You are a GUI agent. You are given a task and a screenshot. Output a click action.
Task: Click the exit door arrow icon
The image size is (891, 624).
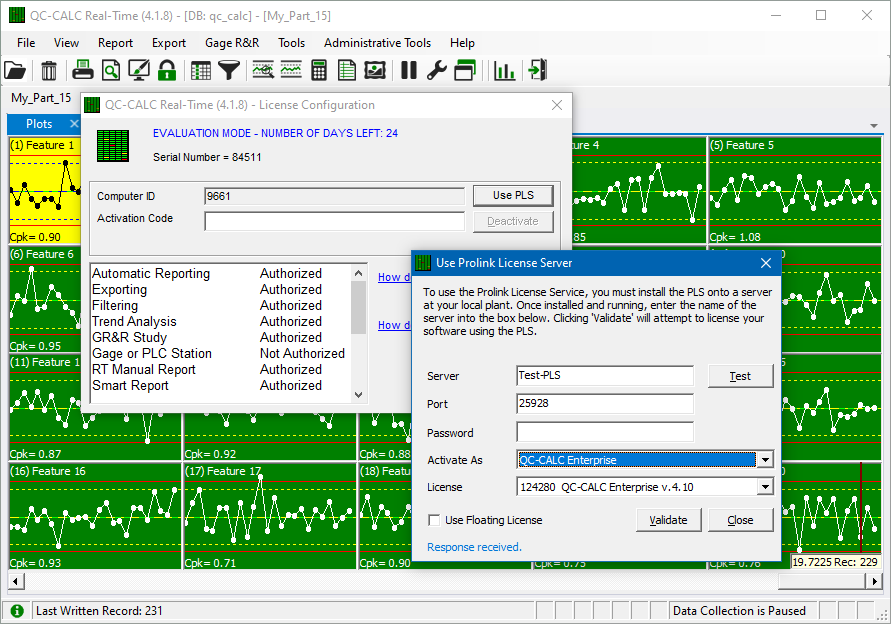[x=537, y=70]
